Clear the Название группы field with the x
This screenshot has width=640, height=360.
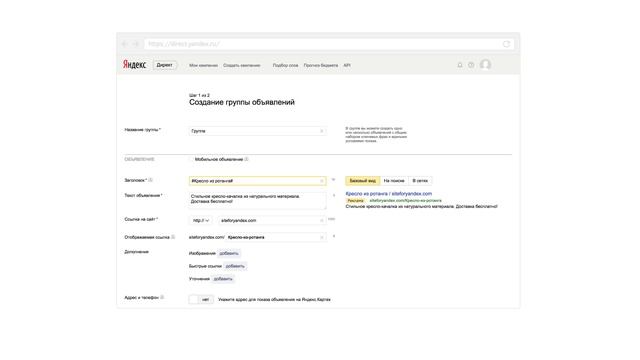click(322, 131)
